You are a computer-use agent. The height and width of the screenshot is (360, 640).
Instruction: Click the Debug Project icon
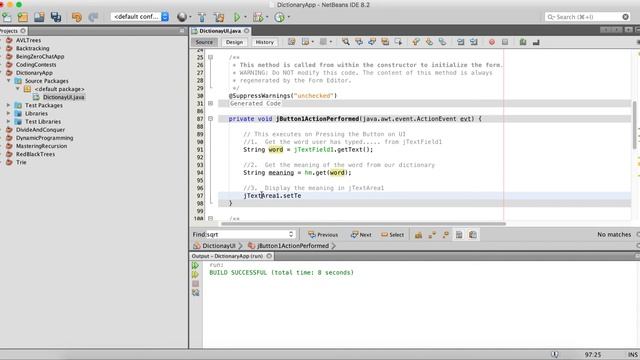pyautogui.click(x=258, y=17)
